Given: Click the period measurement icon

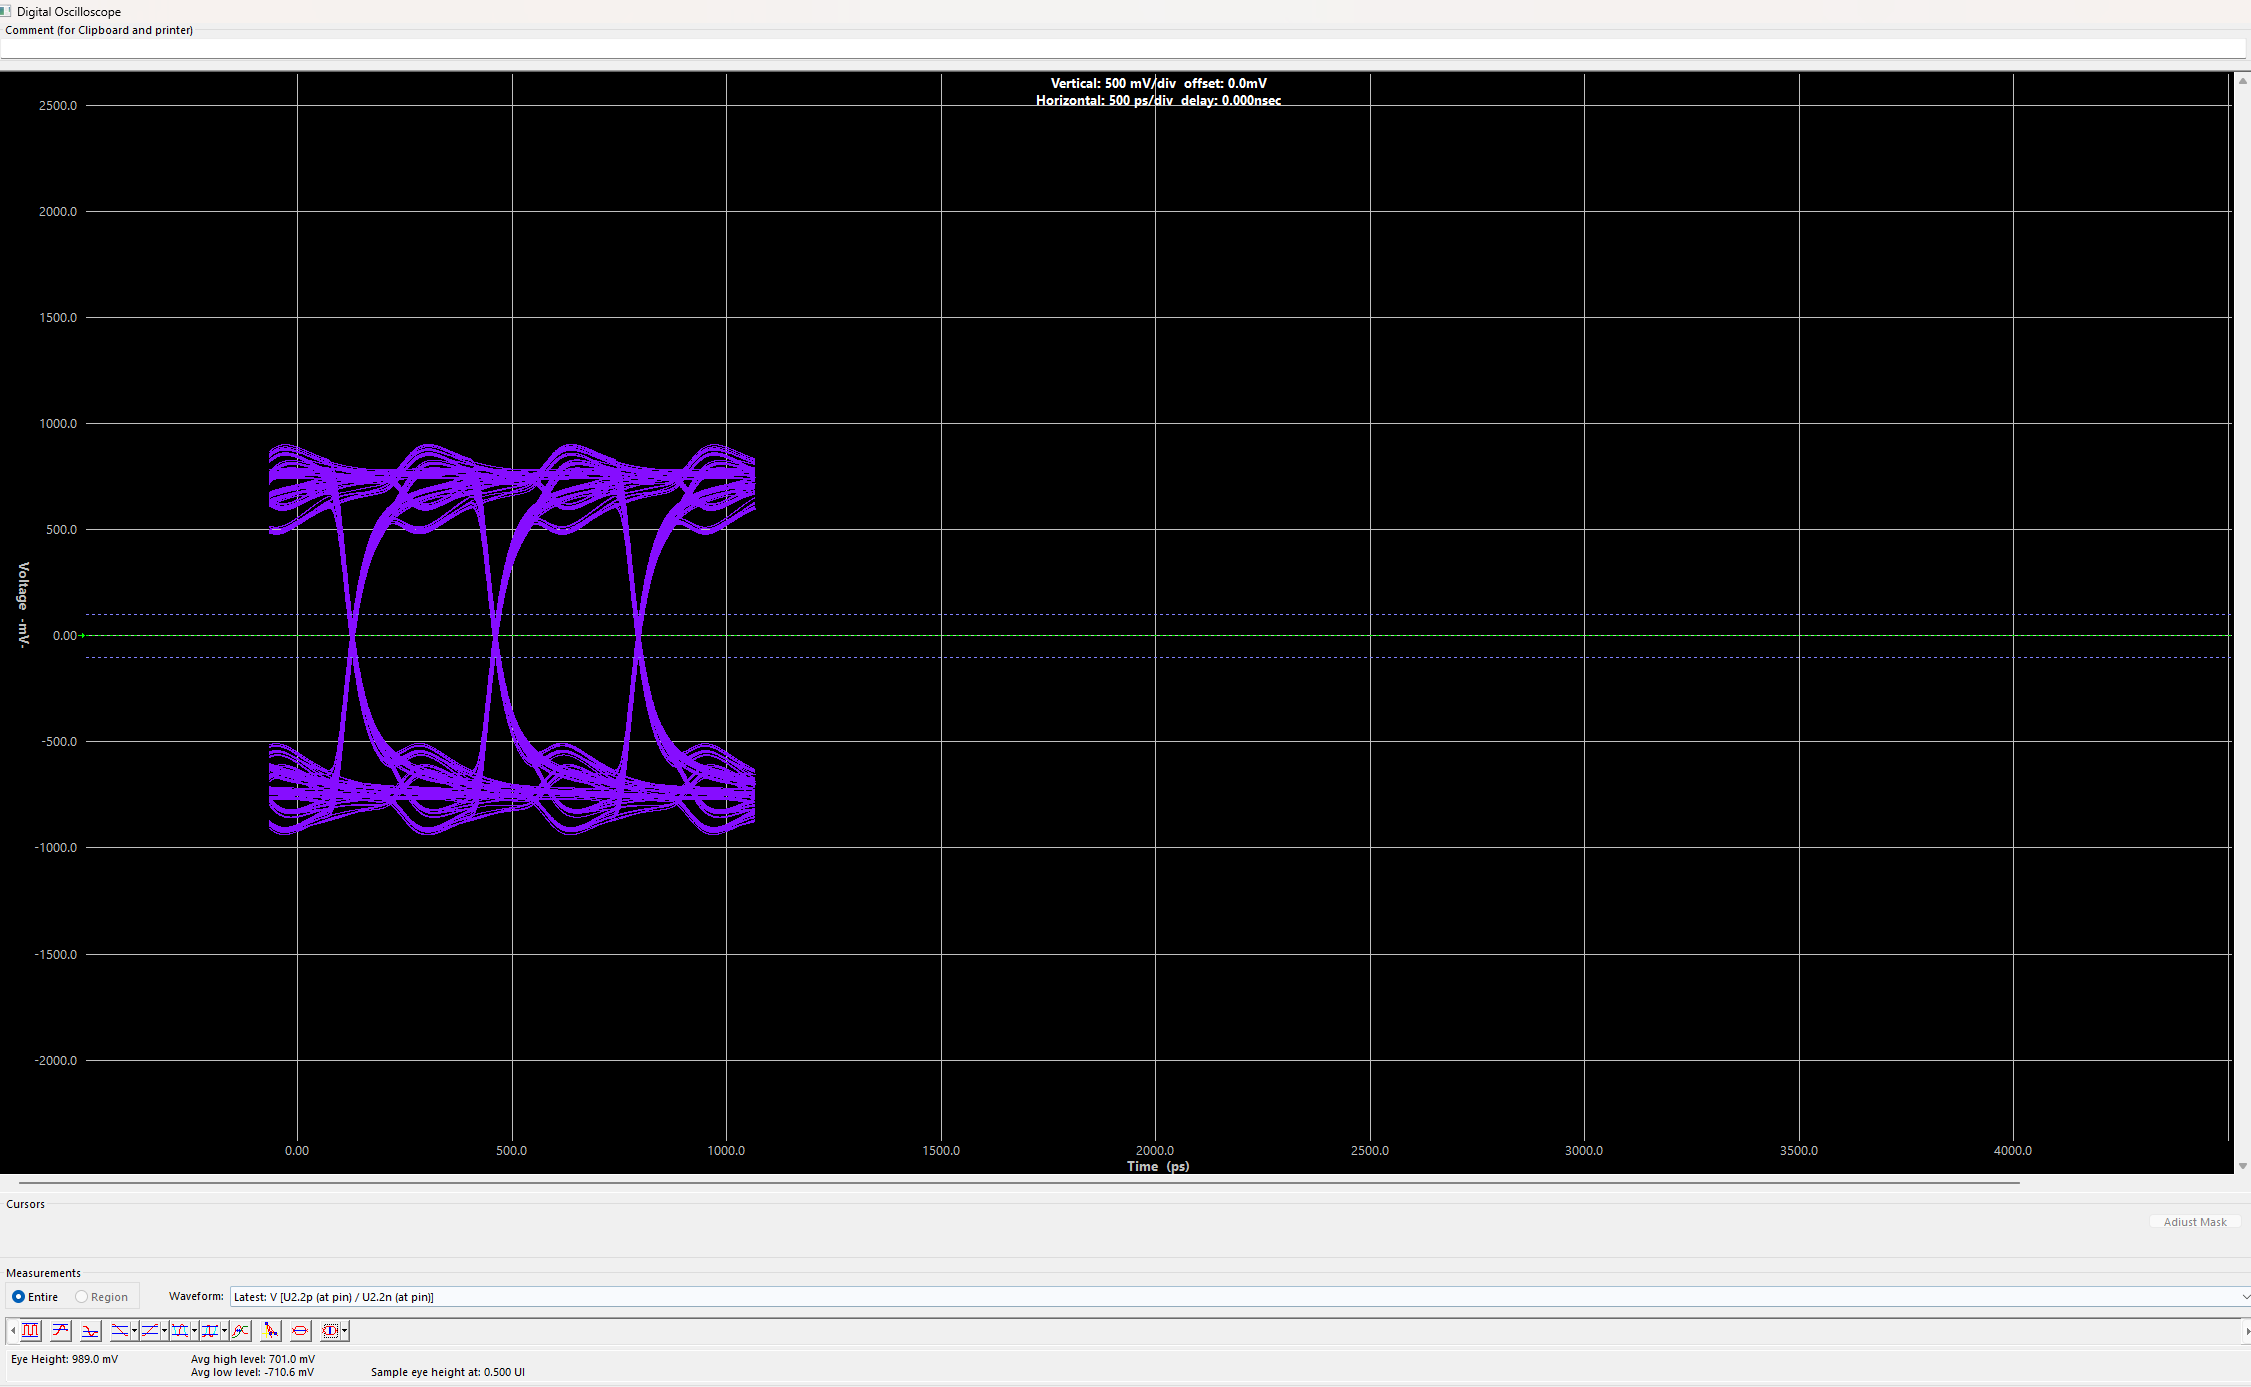Looking at the screenshot, I should click(x=209, y=1331).
